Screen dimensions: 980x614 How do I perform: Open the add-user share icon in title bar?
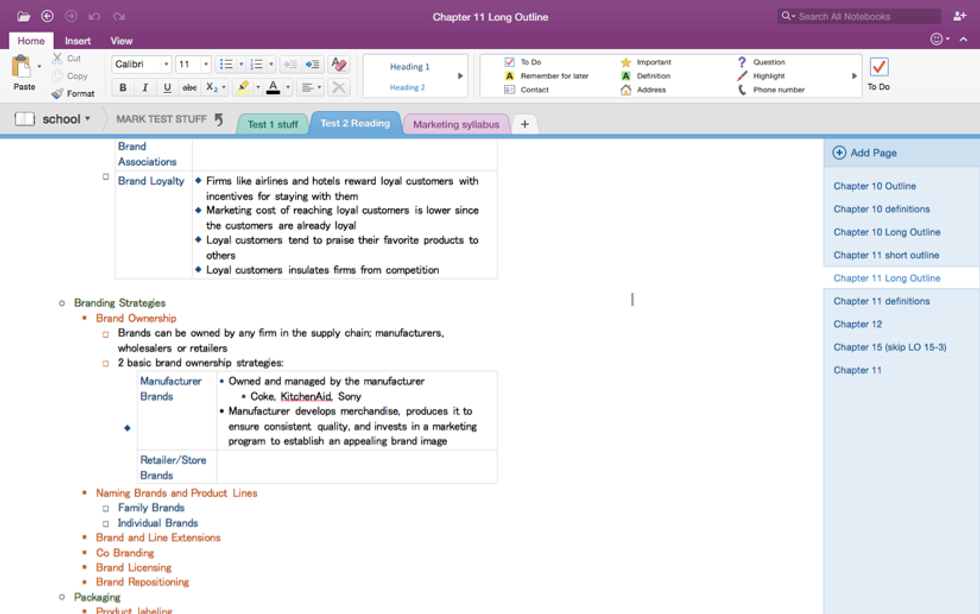[x=962, y=16]
